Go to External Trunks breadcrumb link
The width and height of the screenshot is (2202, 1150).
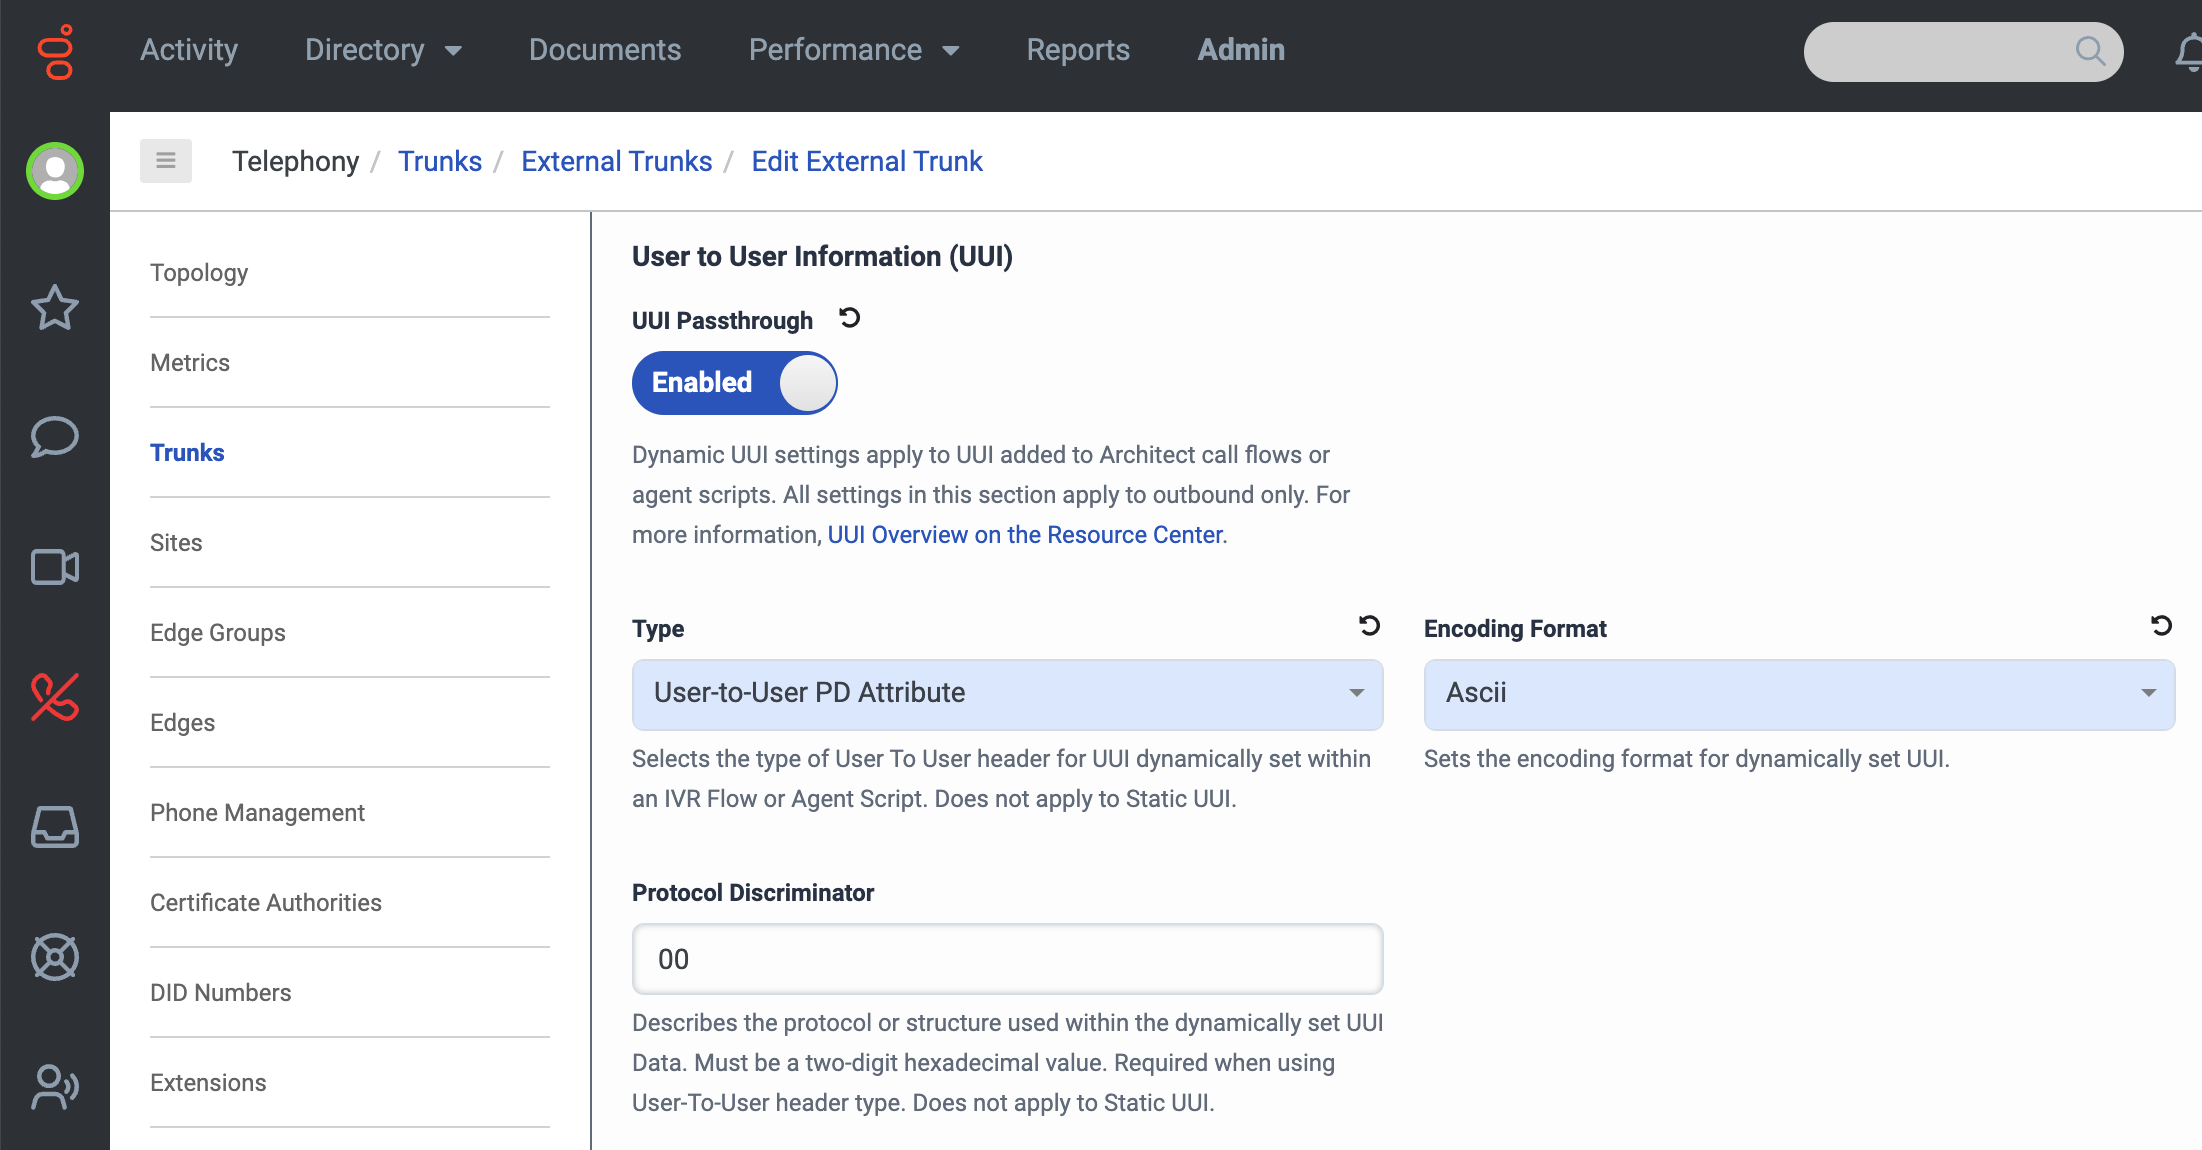(616, 161)
